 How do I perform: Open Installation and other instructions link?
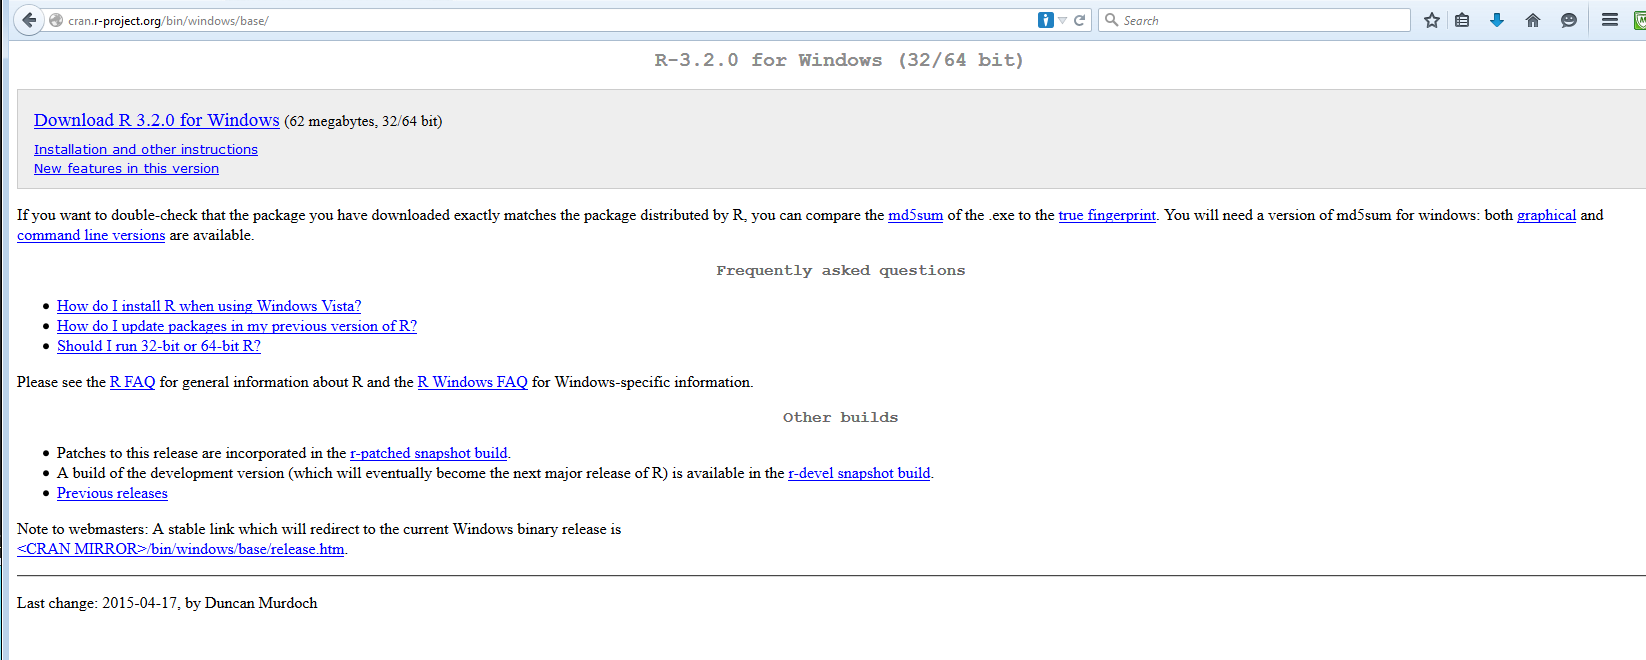[145, 149]
